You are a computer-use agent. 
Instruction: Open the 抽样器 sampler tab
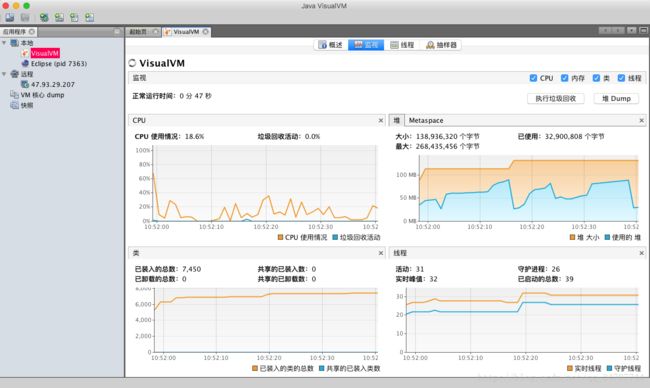coord(441,45)
